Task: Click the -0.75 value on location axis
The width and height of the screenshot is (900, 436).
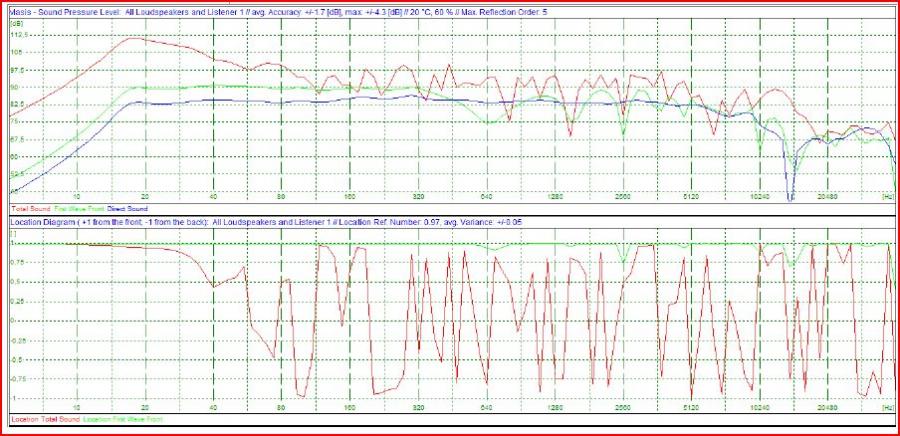Action: (x=18, y=379)
